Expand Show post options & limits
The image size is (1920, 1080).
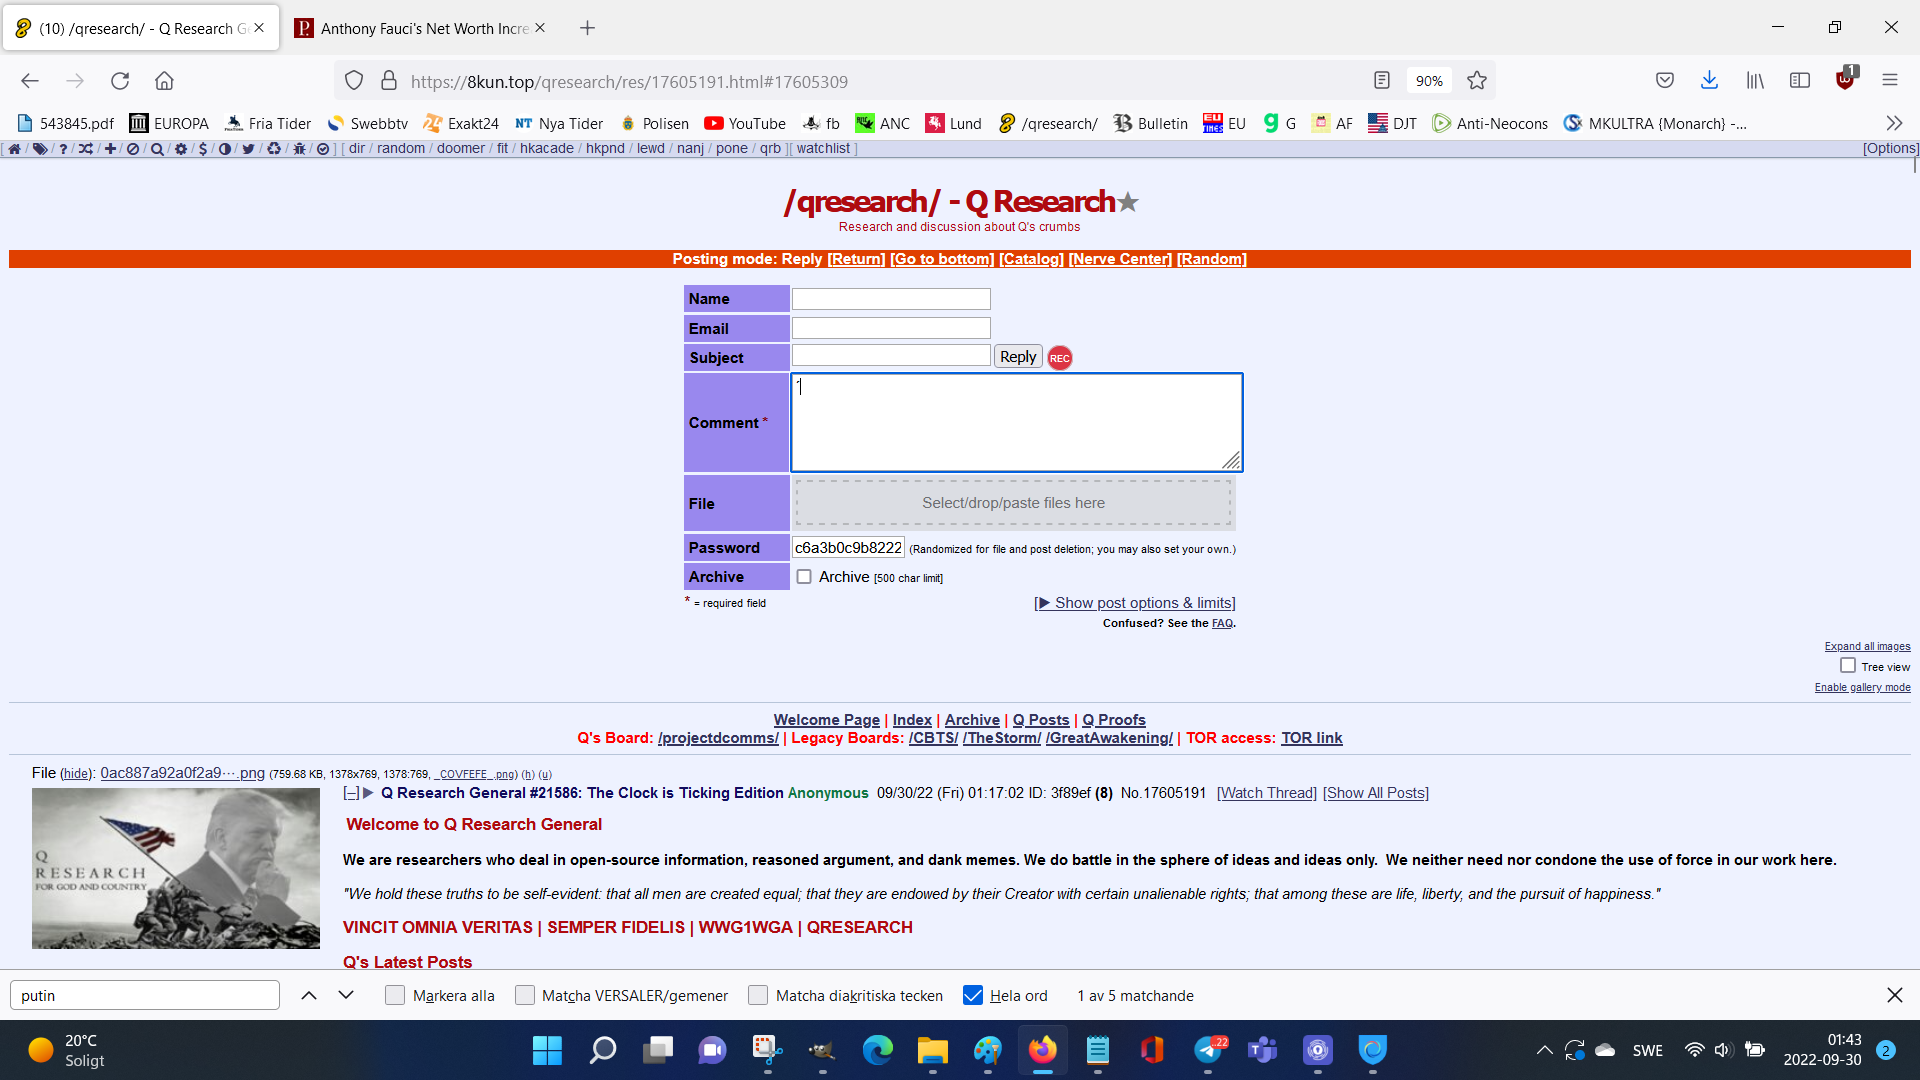1135,603
